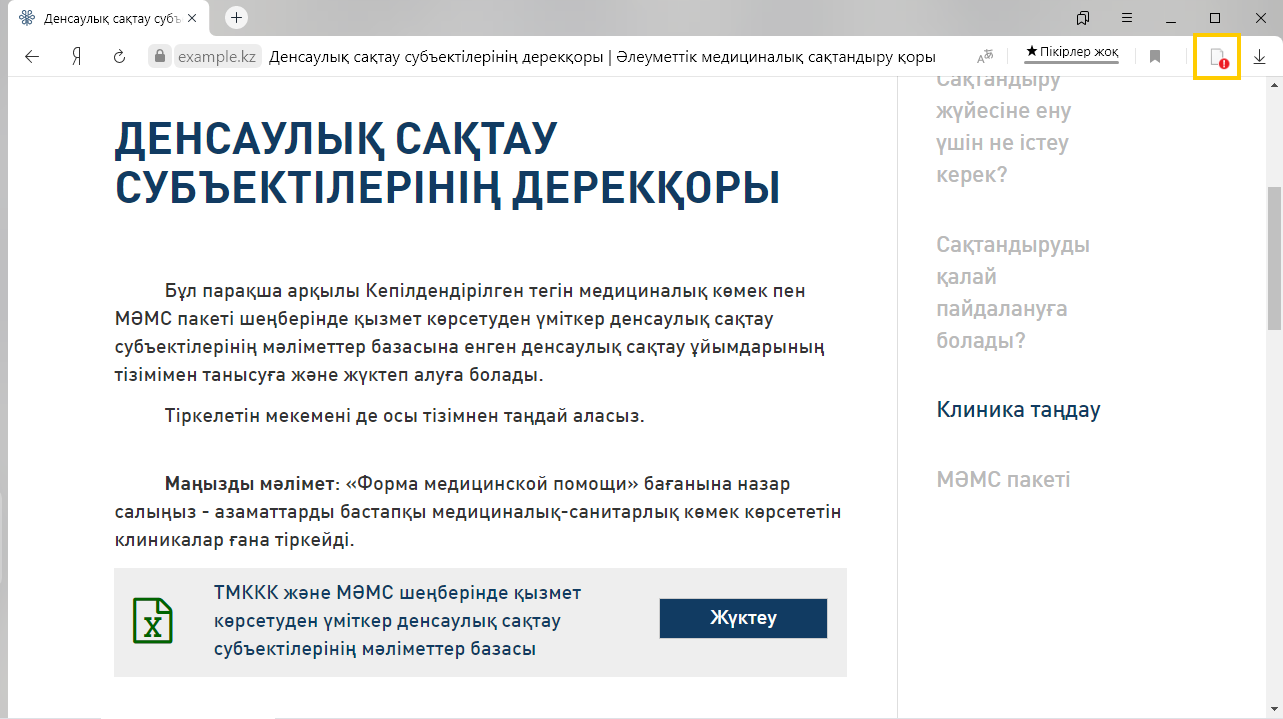Open the page translate icon
Viewport: 1283px width, 719px height.
click(986, 57)
